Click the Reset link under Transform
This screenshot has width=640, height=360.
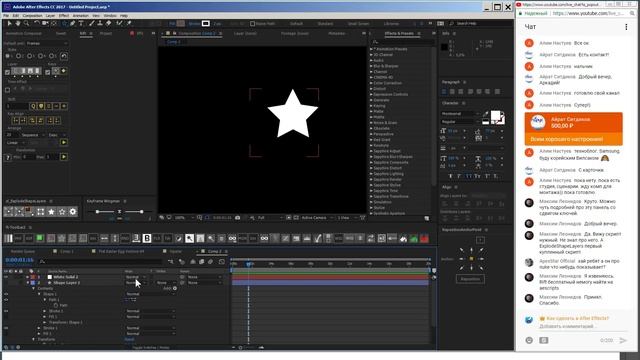129,339
